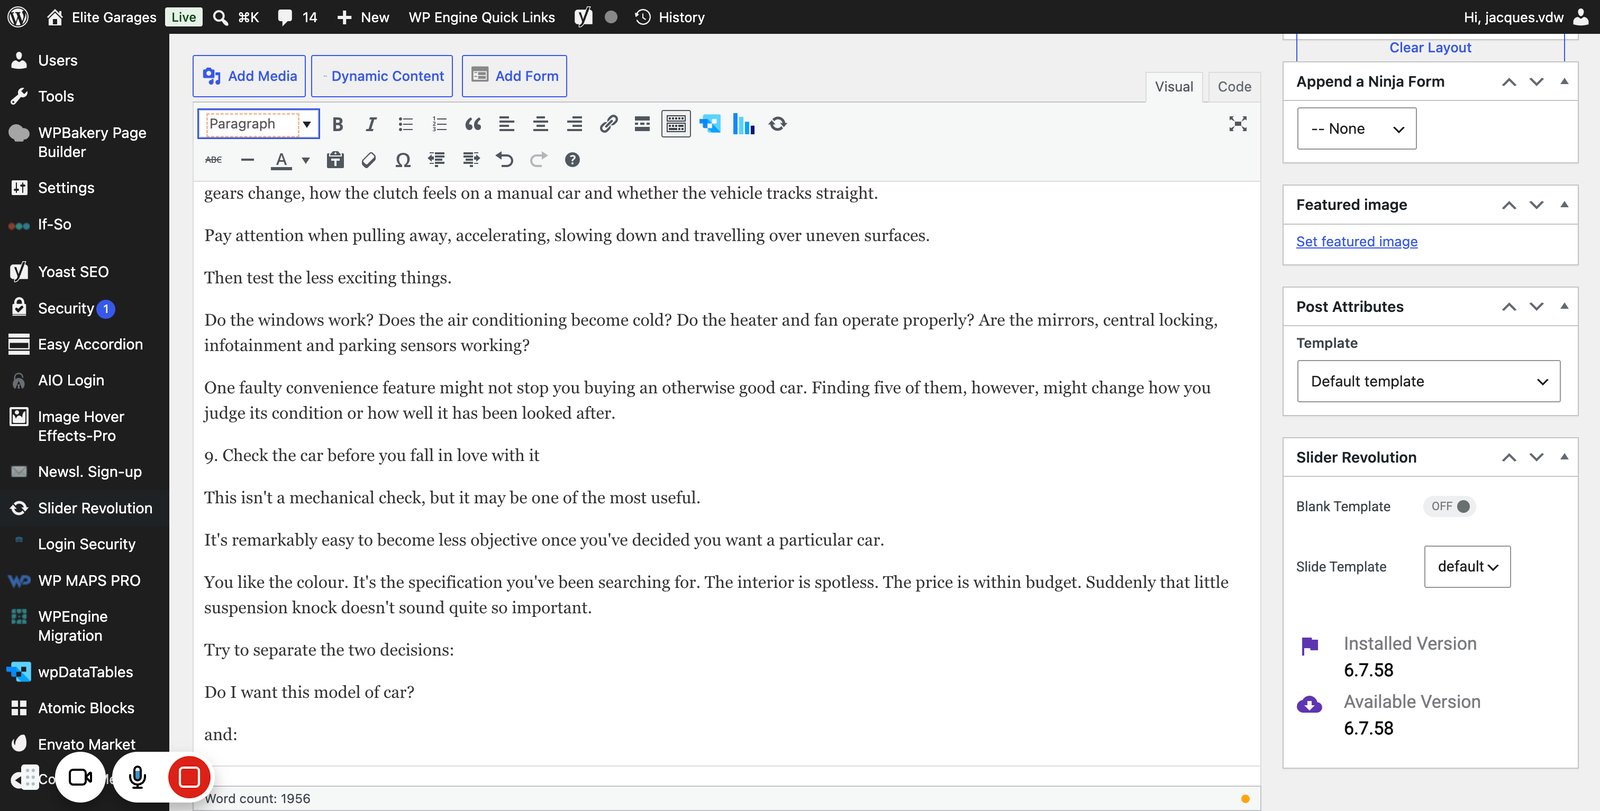This screenshot has height=811, width=1600.
Task: Apply strikethrough formatting
Action: [x=214, y=160]
